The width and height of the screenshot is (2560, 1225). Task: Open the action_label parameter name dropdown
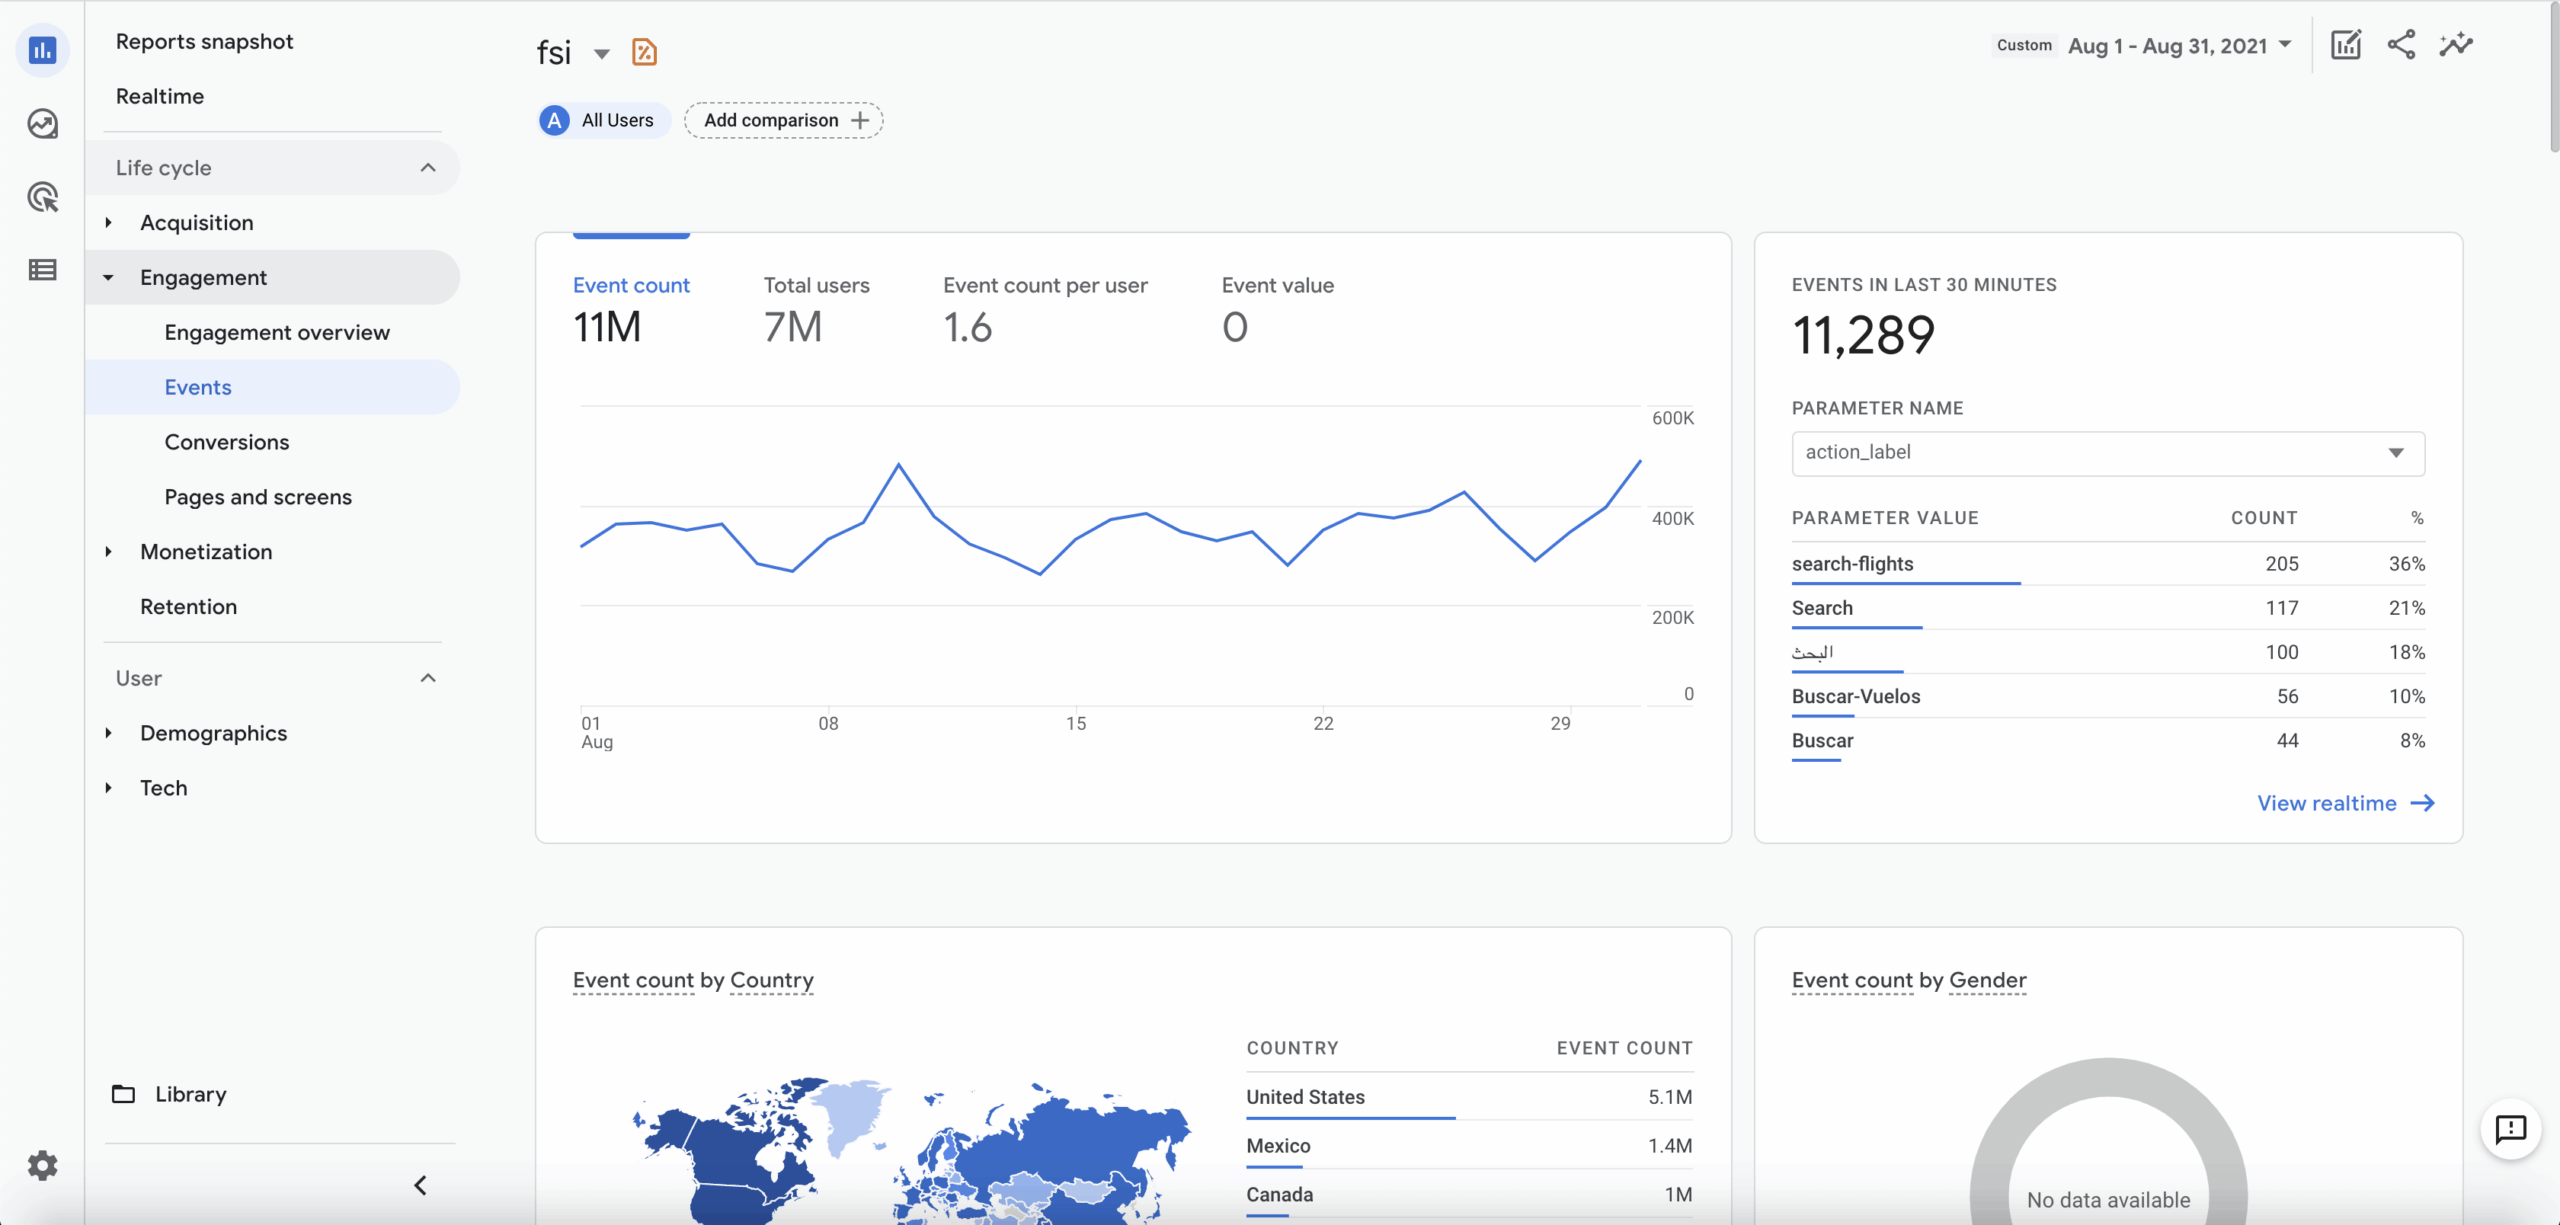coord(2108,453)
